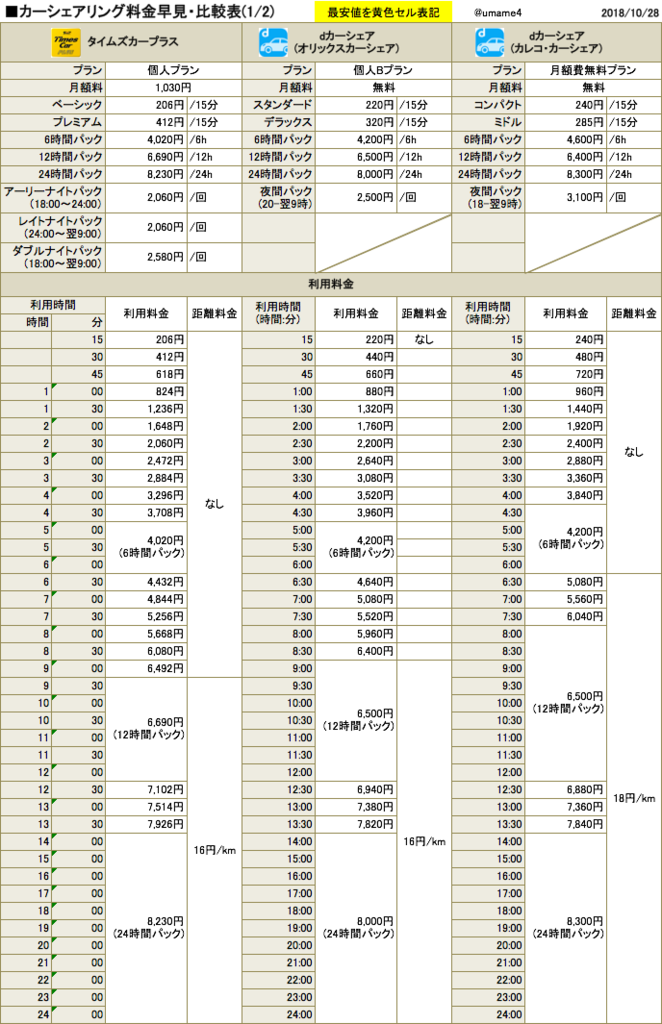Select the Orix 8,000円 (24時間パック) merged cell
Viewport: 662px width, 1024px height.
coord(356,928)
